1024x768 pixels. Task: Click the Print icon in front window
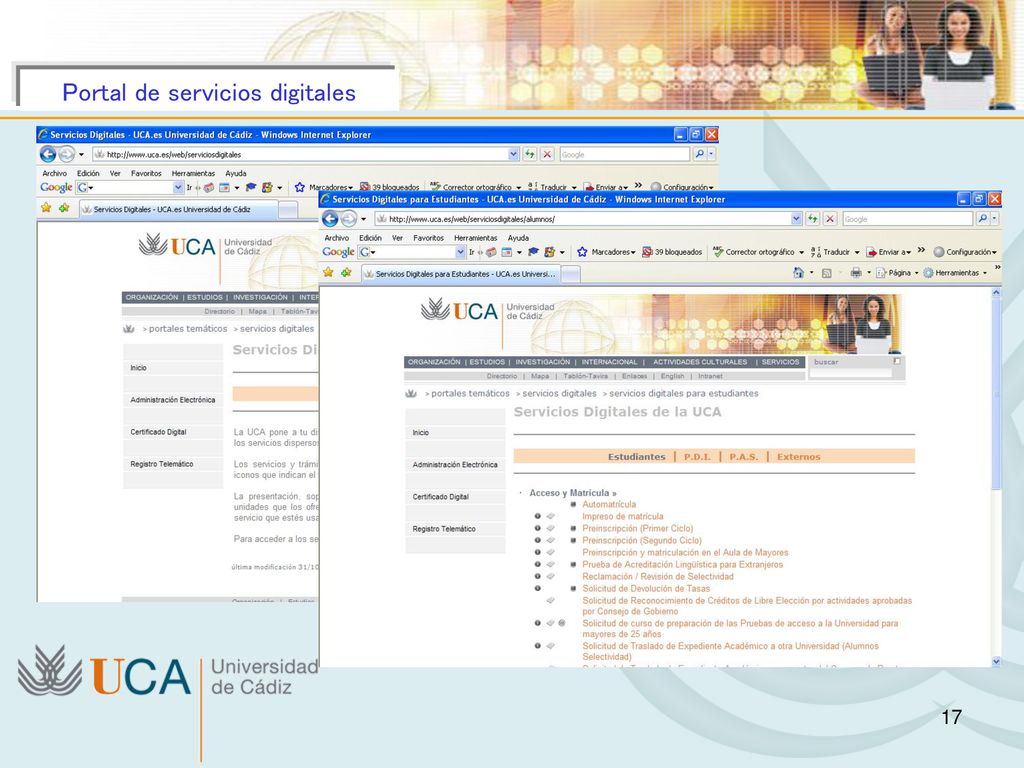point(856,273)
